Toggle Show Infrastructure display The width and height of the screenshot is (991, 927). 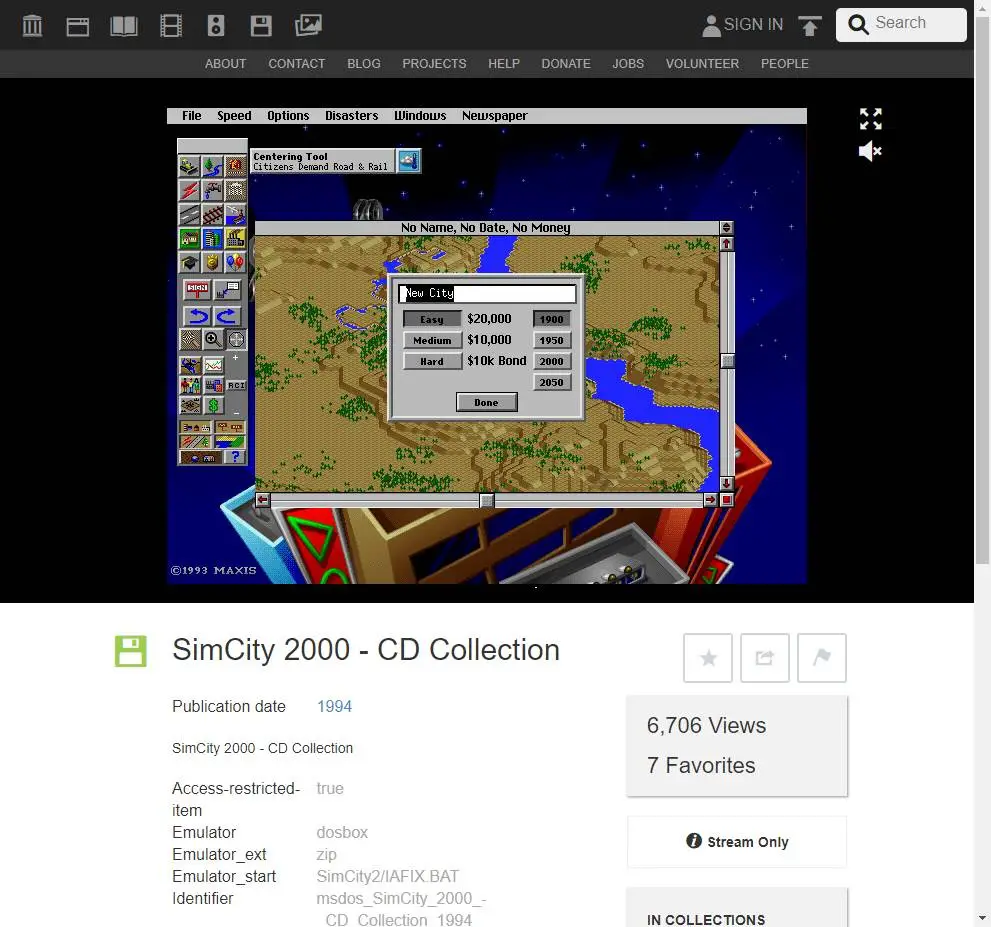pyautogui.click(x=195, y=441)
